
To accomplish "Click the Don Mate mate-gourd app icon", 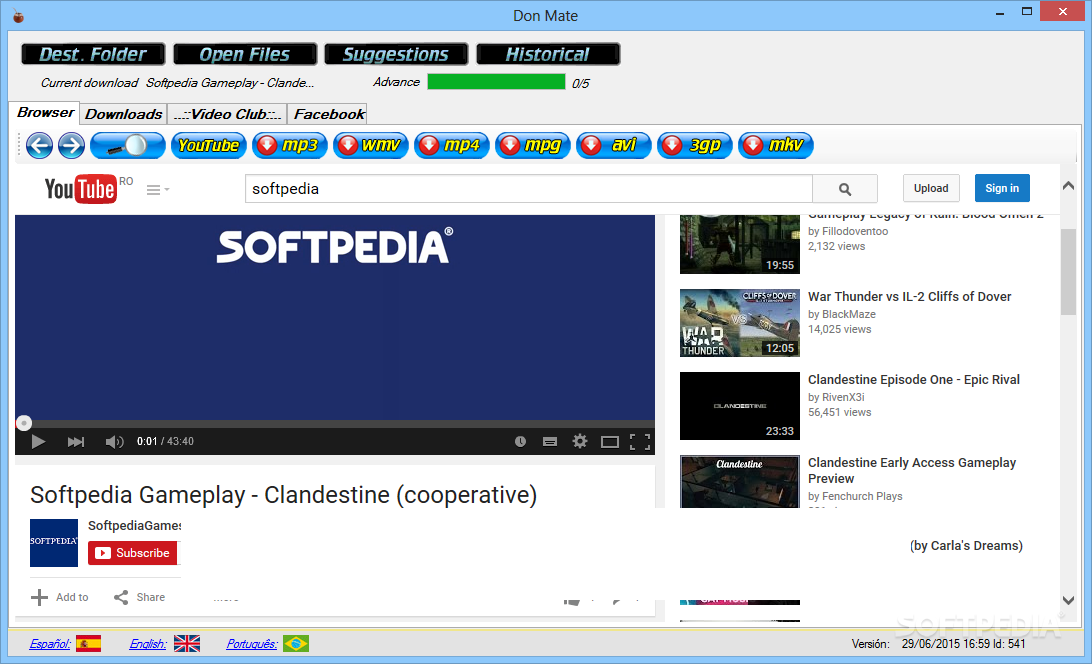I will pyautogui.click(x=19, y=16).
